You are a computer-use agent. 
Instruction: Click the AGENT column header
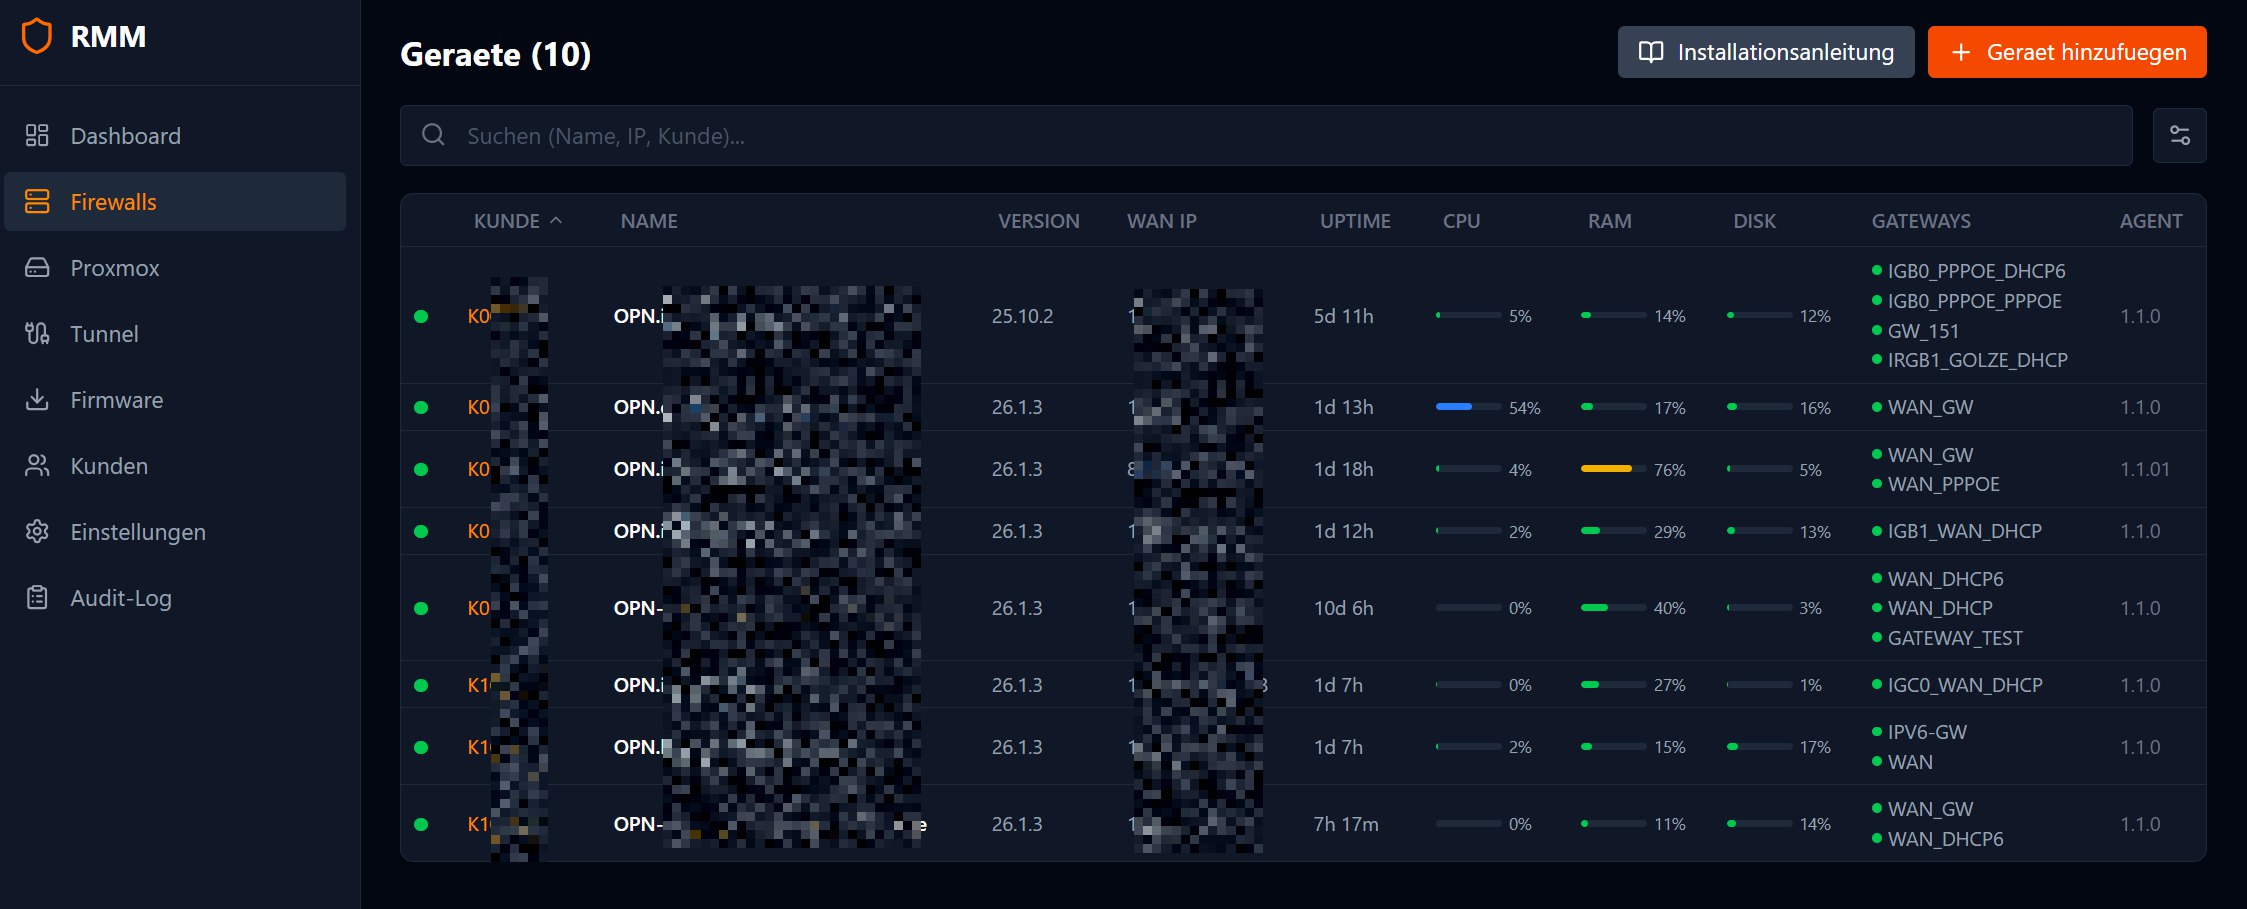[x=2151, y=221]
